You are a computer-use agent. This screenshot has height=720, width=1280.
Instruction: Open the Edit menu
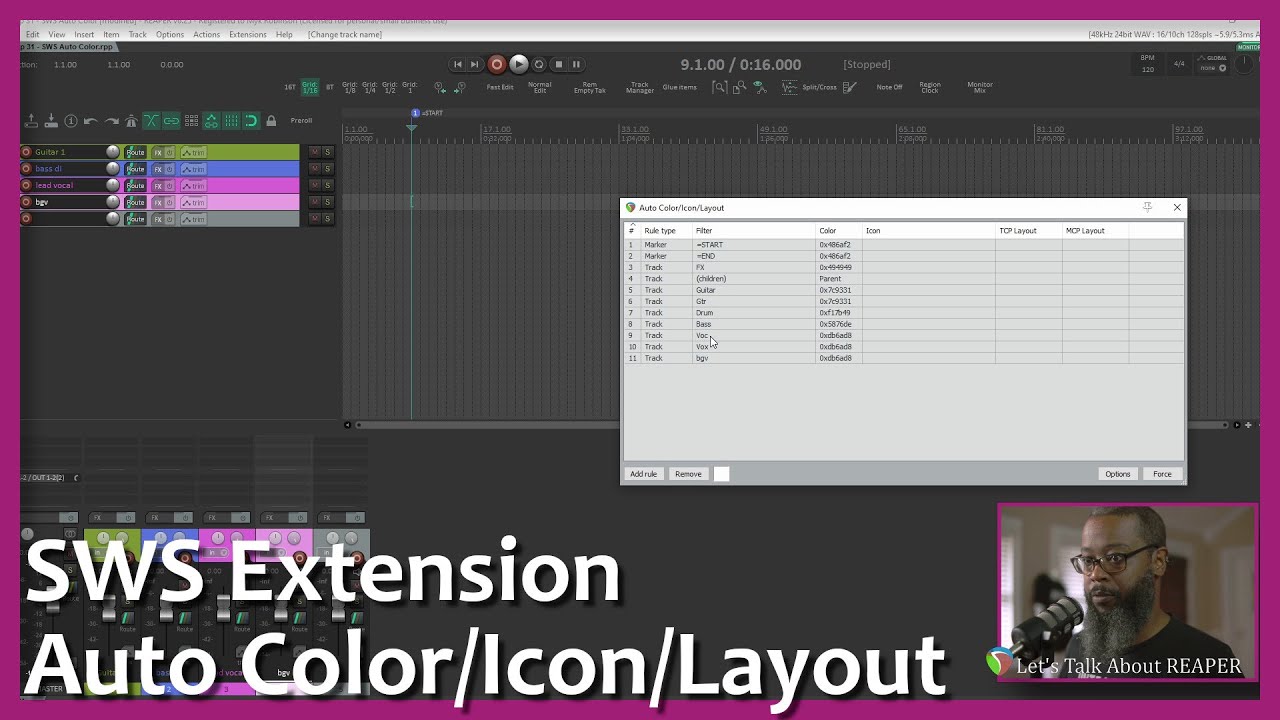click(x=33, y=34)
